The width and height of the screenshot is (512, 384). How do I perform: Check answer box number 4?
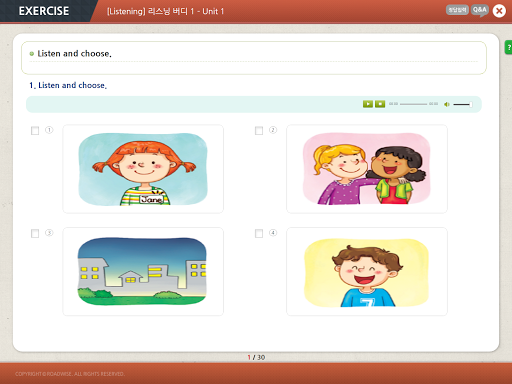click(x=259, y=233)
